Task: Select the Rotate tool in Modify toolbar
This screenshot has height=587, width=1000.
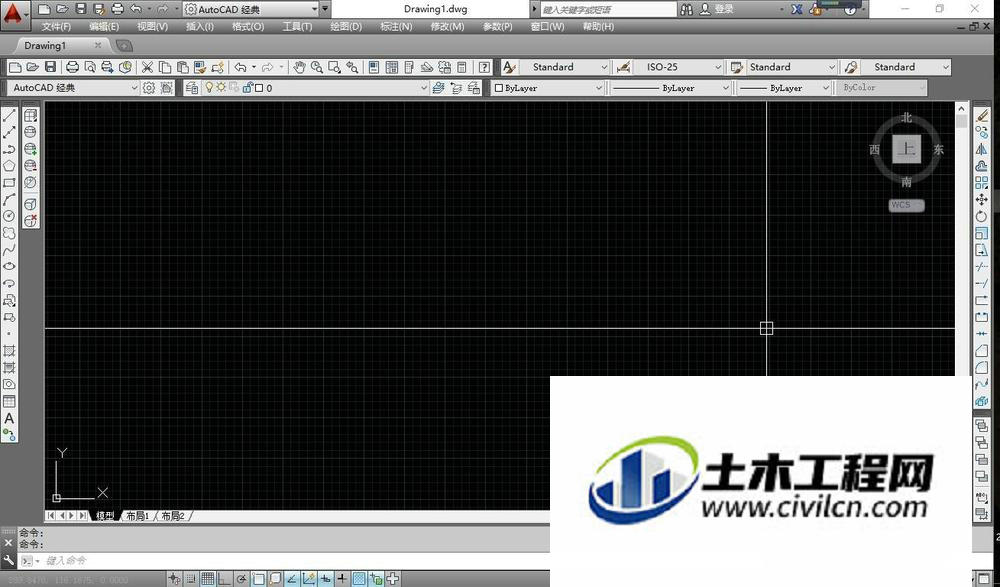Action: [x=982, y=216]
